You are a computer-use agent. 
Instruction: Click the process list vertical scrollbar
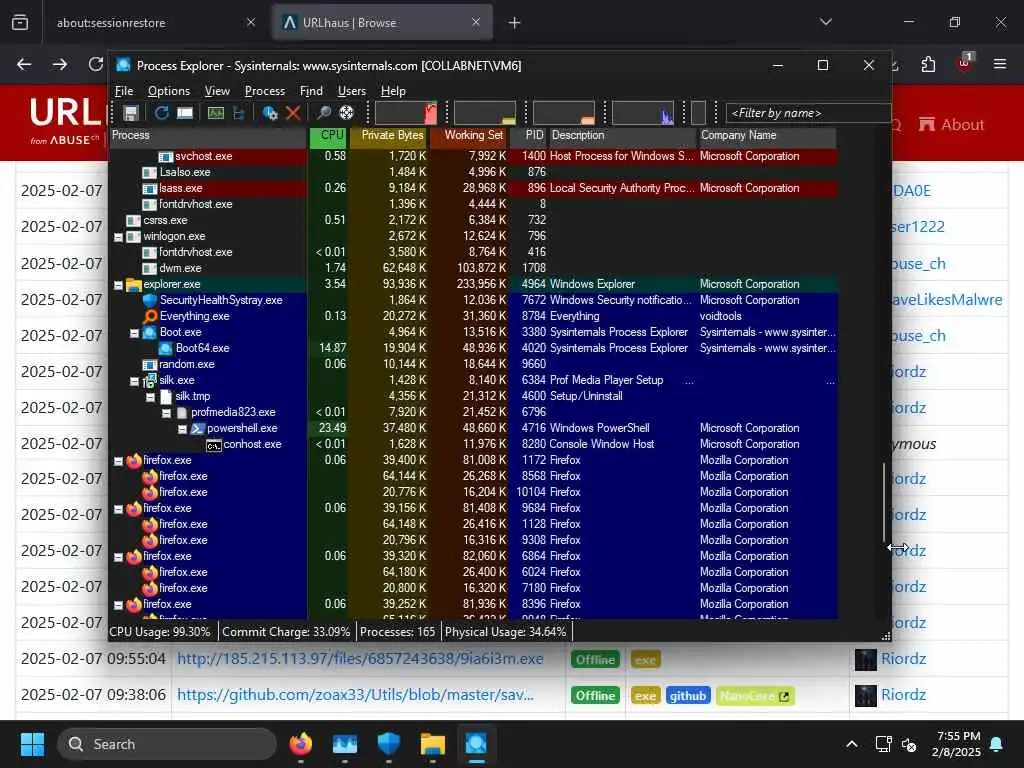coord(884,502)
